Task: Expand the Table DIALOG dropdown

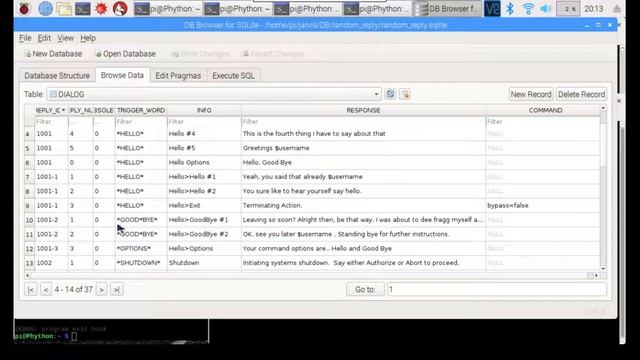Action: coord(214,94)
